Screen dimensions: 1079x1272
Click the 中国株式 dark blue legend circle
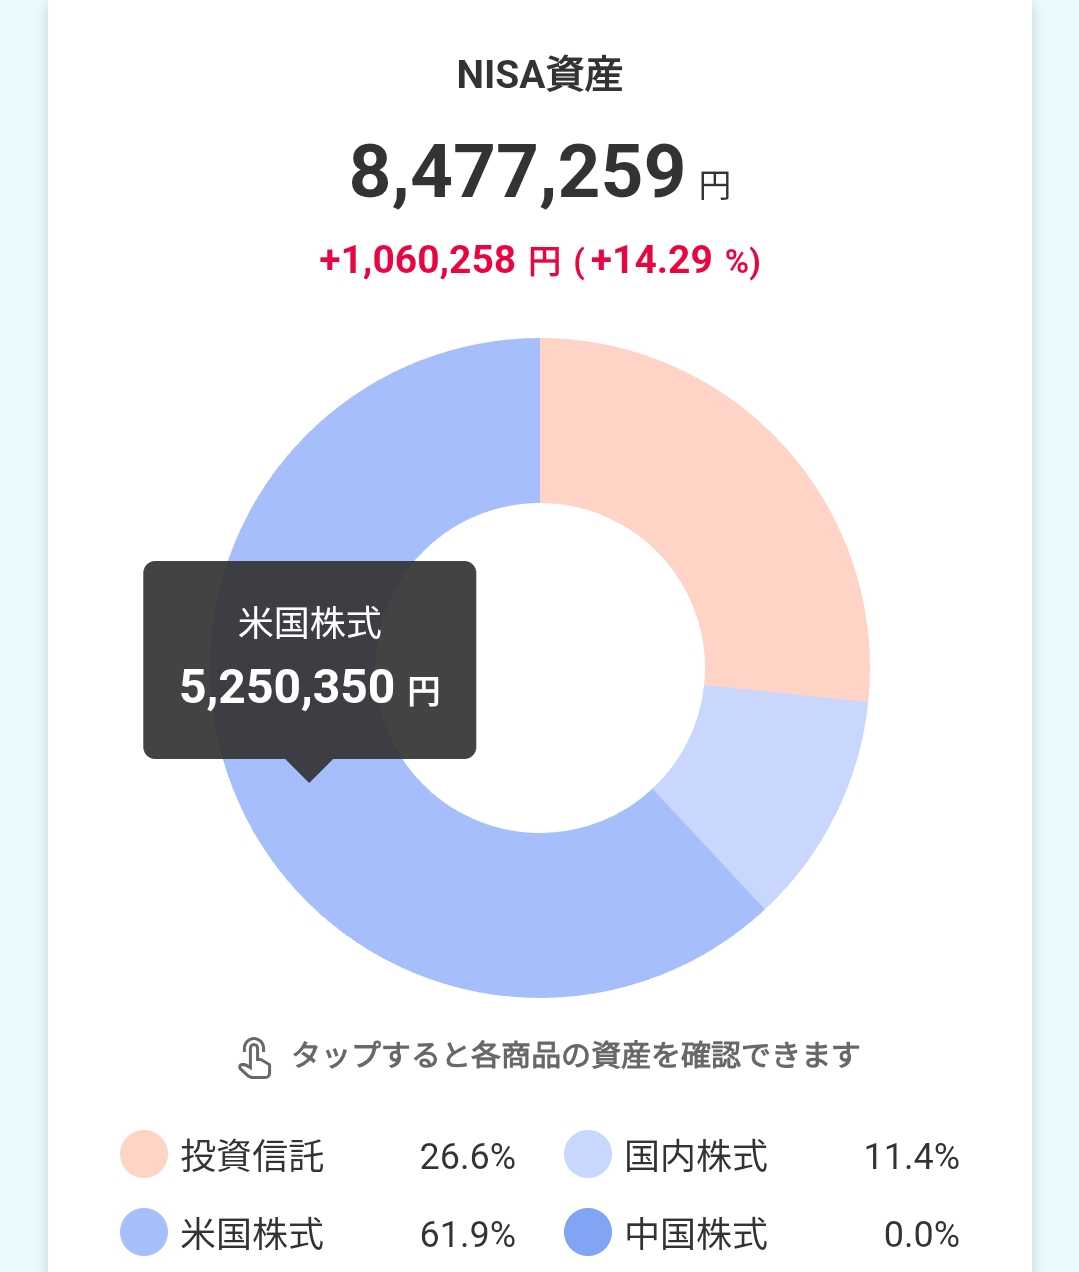[587, 1232]
